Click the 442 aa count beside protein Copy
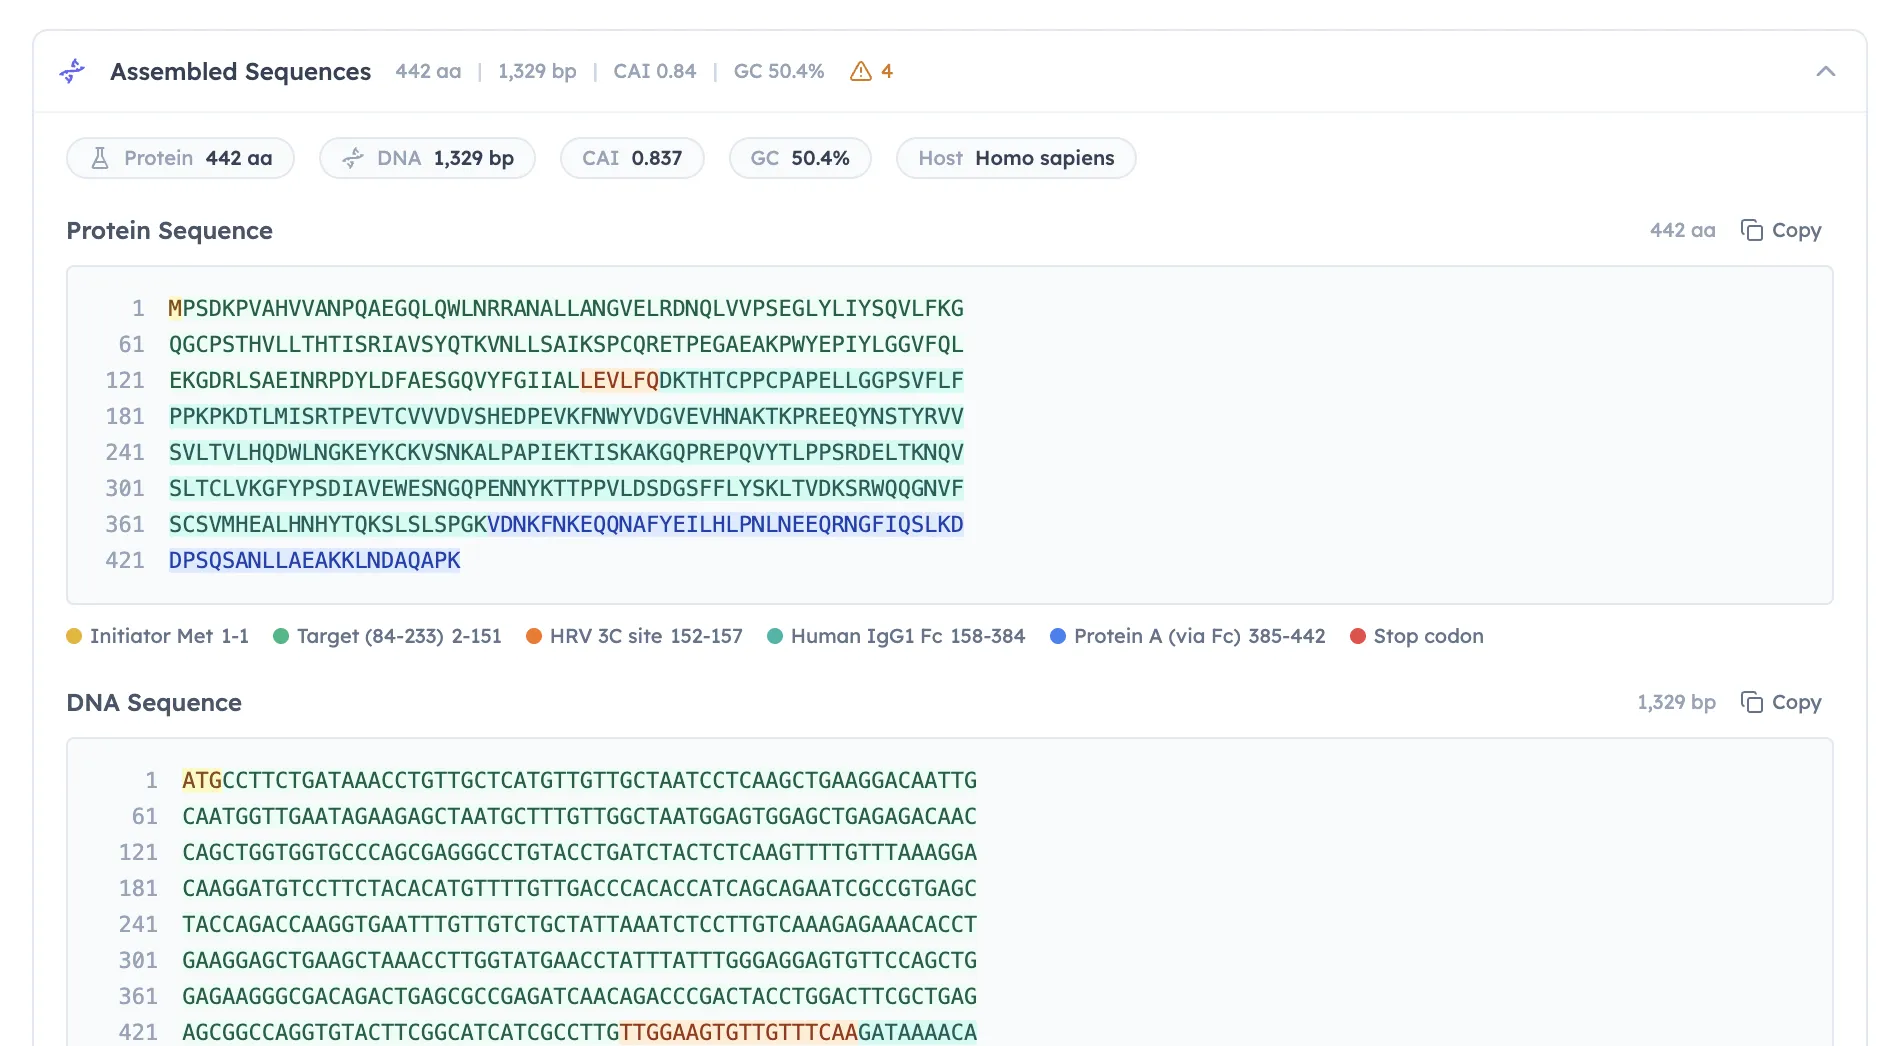Viewport: 1904px width, 1046px height. point(1682,230)
